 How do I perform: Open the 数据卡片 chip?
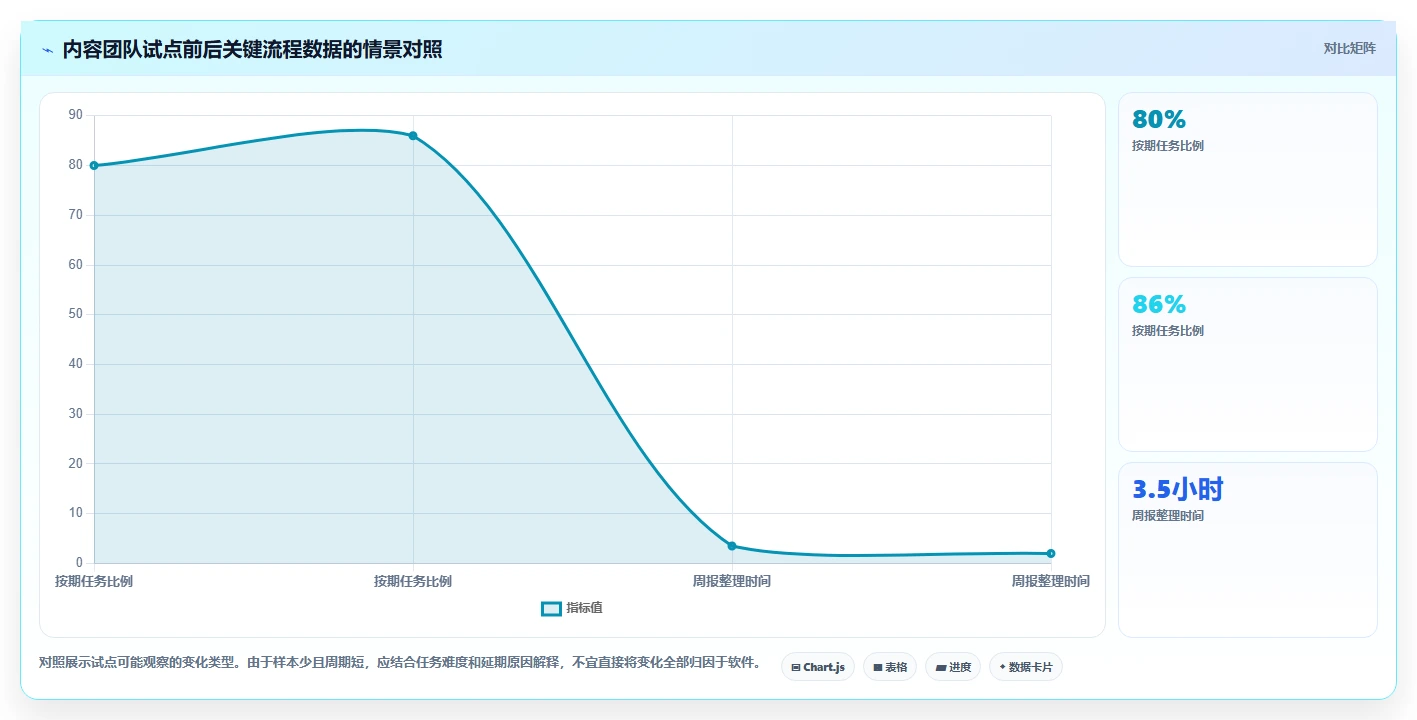(x=1025, y=667)
